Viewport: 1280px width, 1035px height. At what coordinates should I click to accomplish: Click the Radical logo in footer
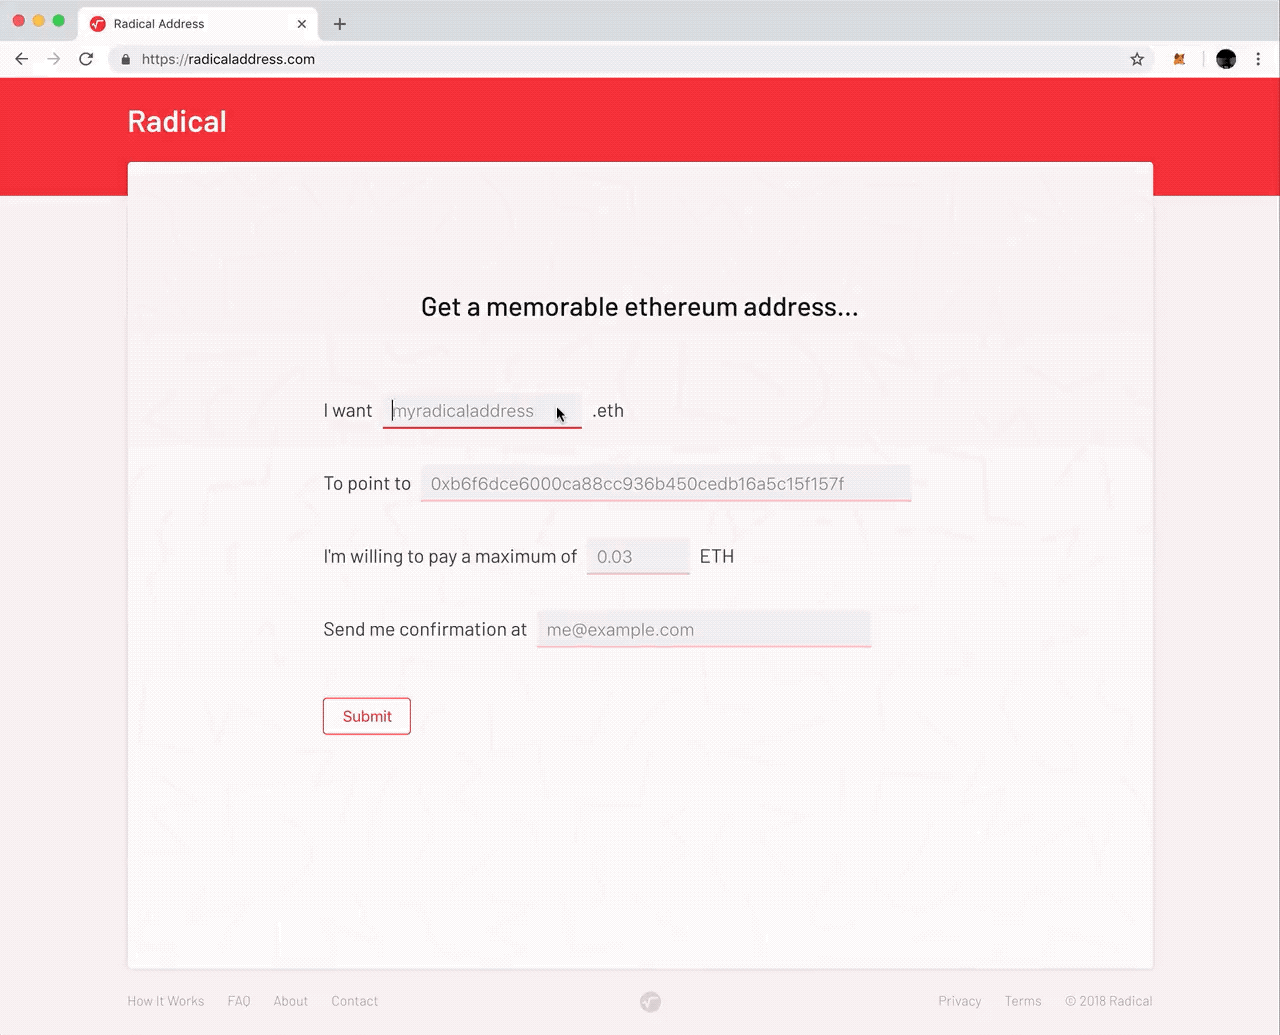(650, 1001)
